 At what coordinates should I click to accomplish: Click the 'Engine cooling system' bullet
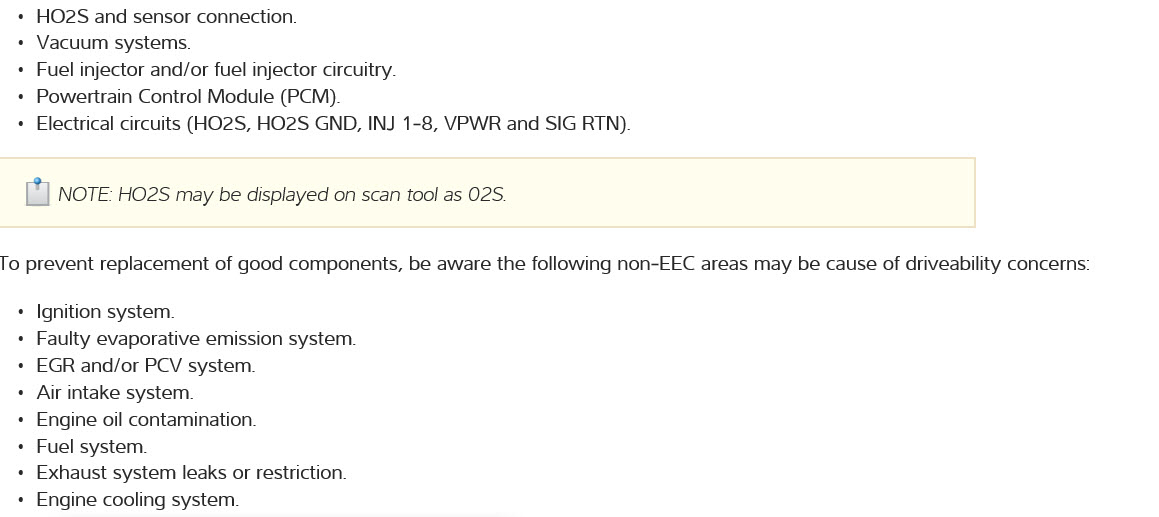click(137, 500)
